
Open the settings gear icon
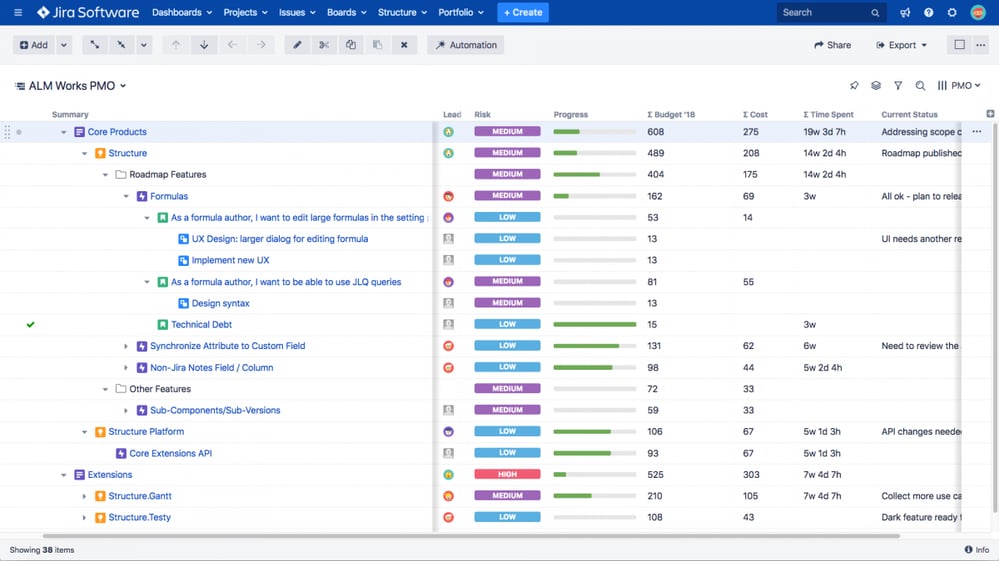click(x=952, y=12)
